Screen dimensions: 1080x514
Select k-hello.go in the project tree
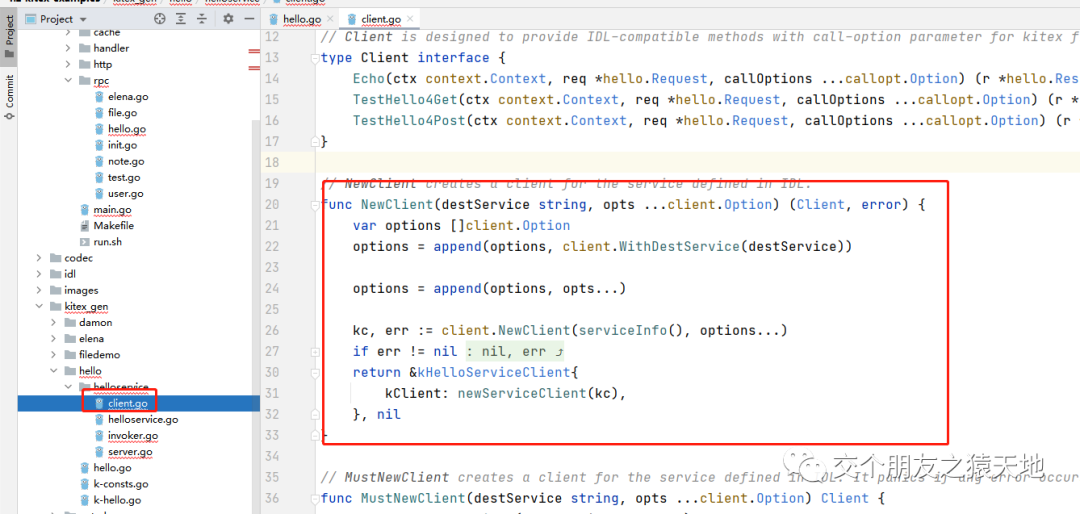pos(117,500)
